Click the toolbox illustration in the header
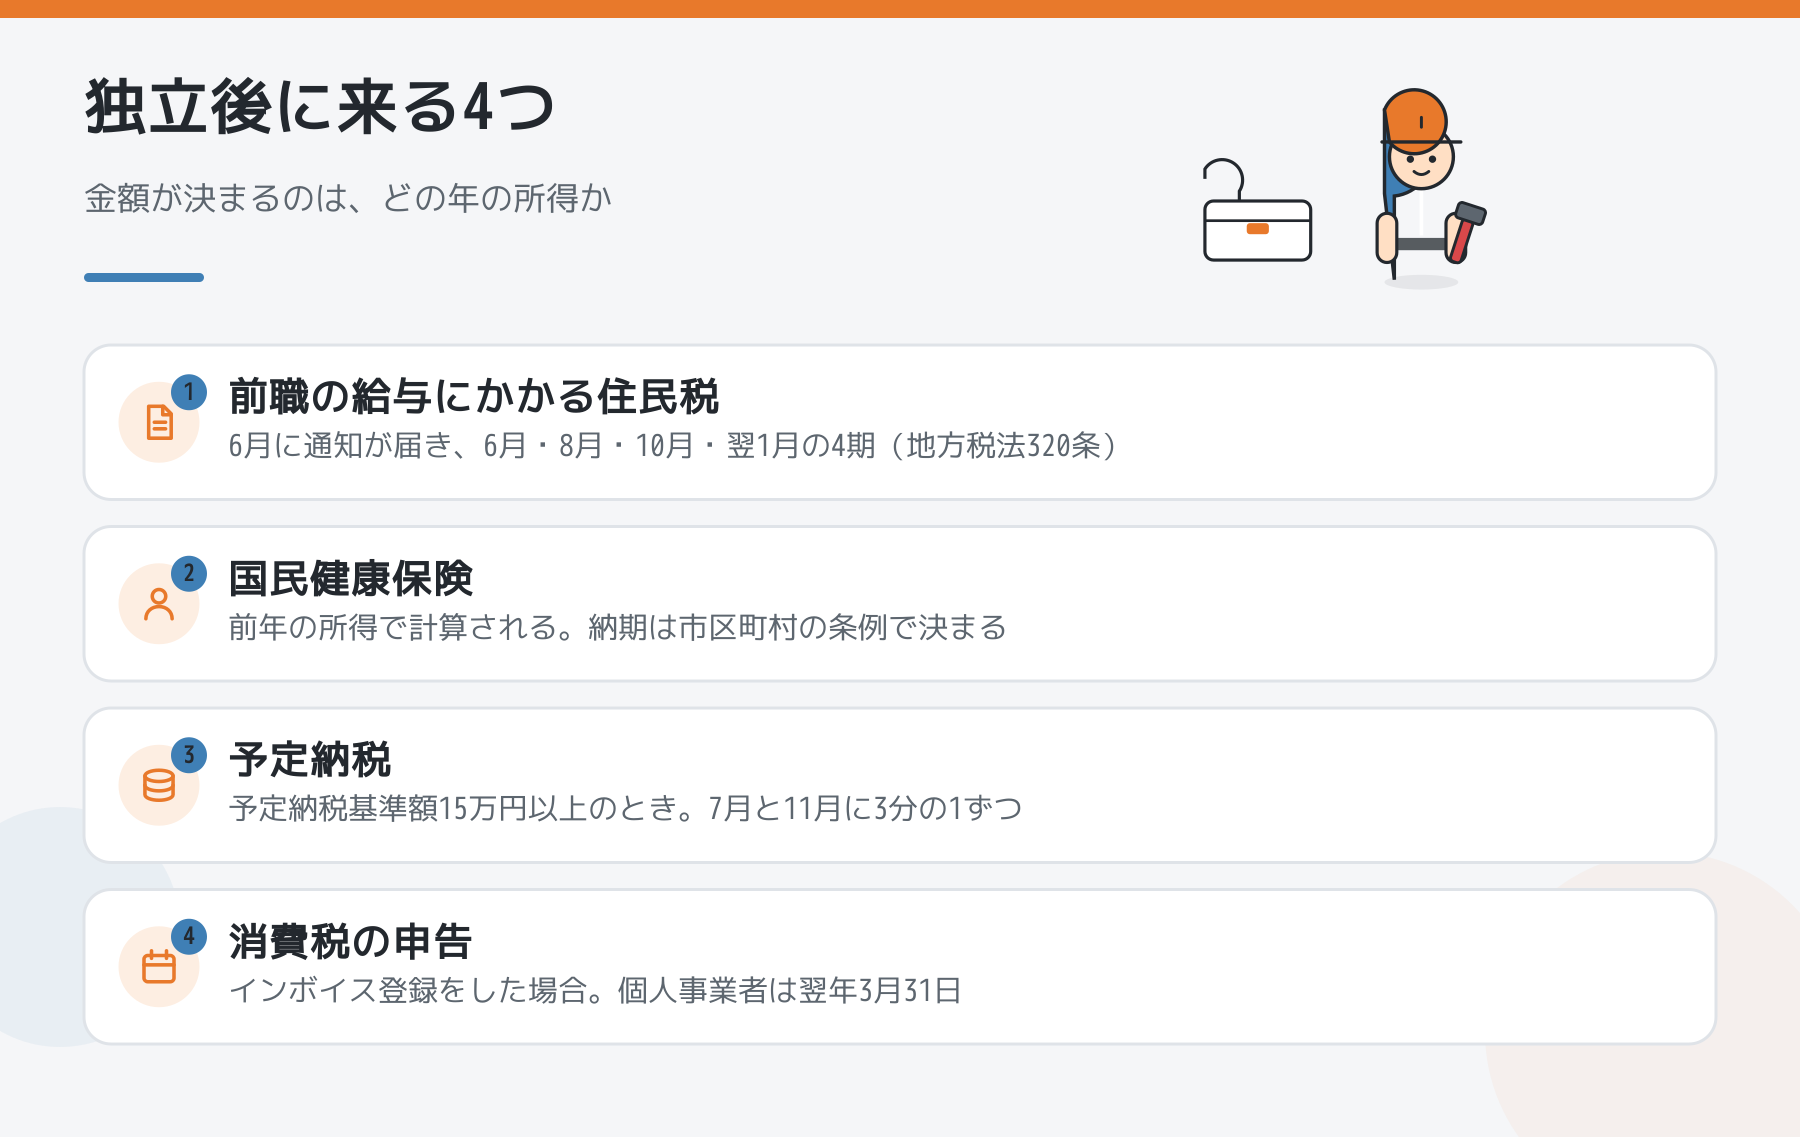Screen dimensions: 1800x1137 [1256, 211]
